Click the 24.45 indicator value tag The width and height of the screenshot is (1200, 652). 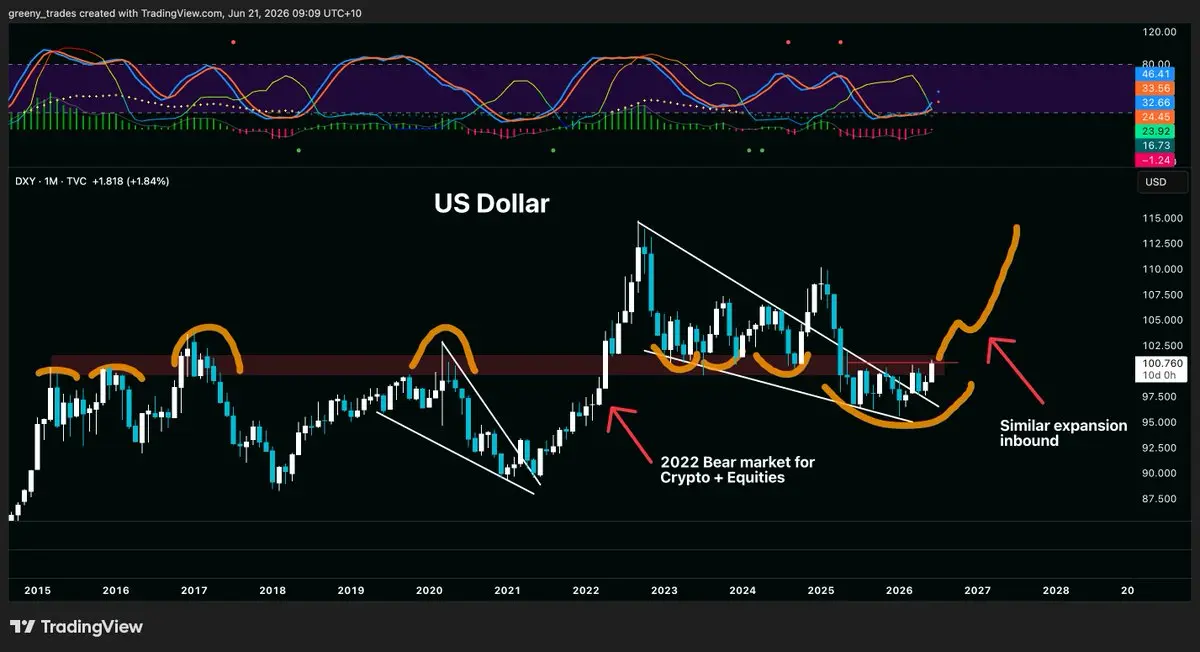tap(1156, 116)
